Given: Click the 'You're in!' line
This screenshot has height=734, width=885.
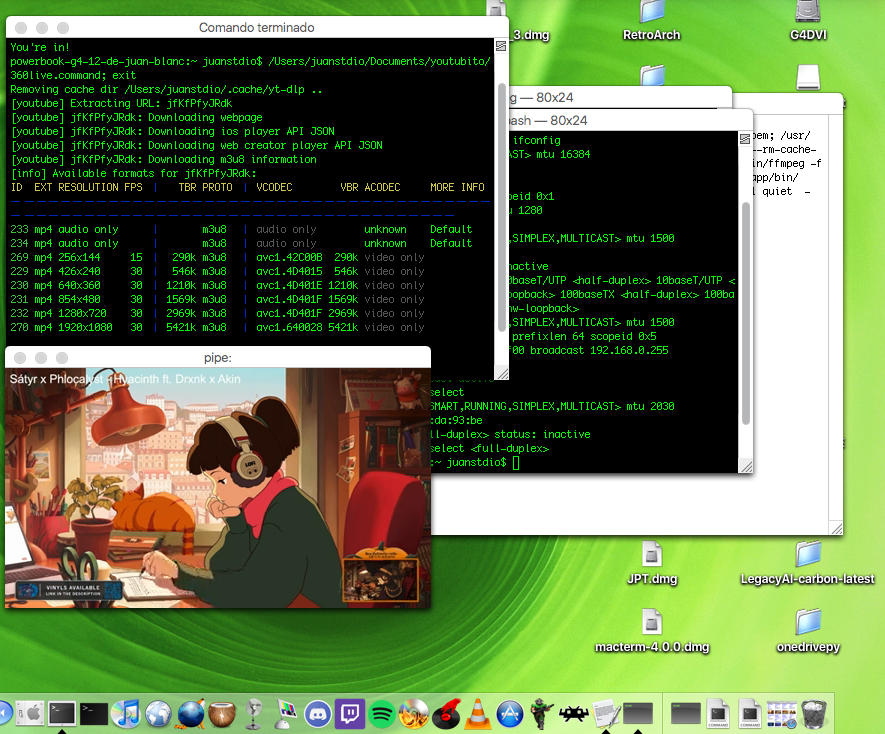Looking at the screenshot, I should [x=40, y=47].
